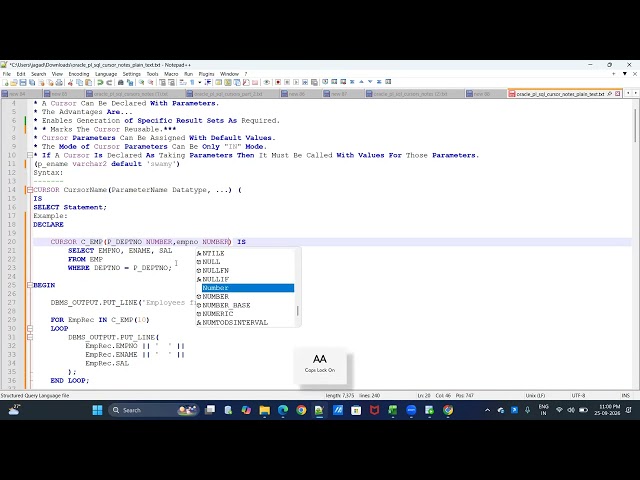Collapse the BEGIN block fold at line 25
Viewport: 640px width, 480px height.
[x=30, y=285]
